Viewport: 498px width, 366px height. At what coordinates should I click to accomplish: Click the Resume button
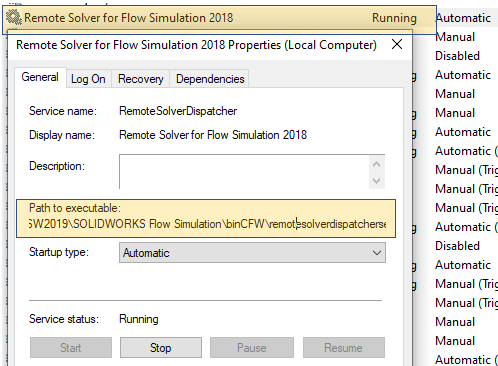(343, 348)
